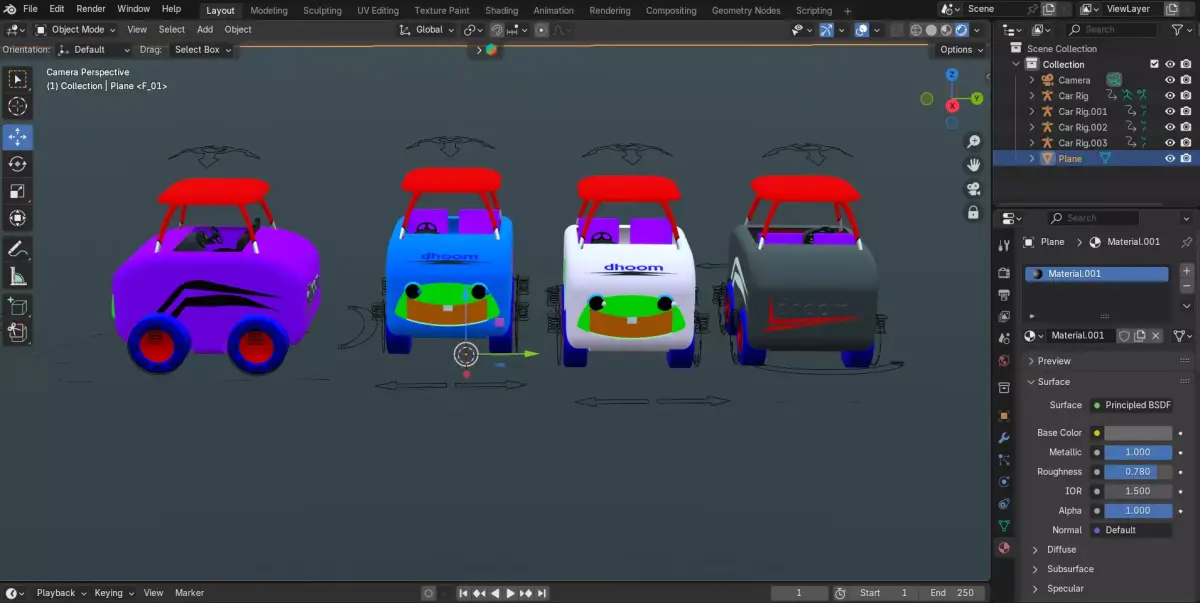
Task: Open the World properties tab
Action: point(1004,361)
